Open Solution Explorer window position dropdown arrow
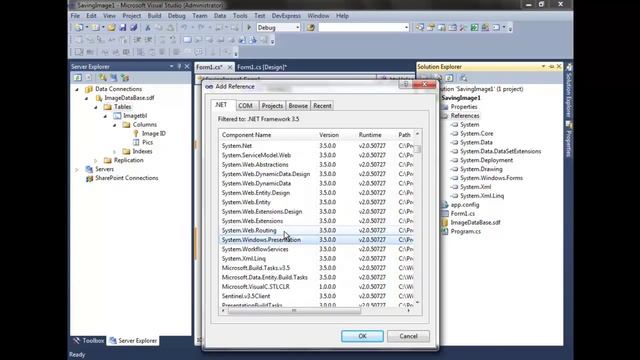 (x=543, y=67)
